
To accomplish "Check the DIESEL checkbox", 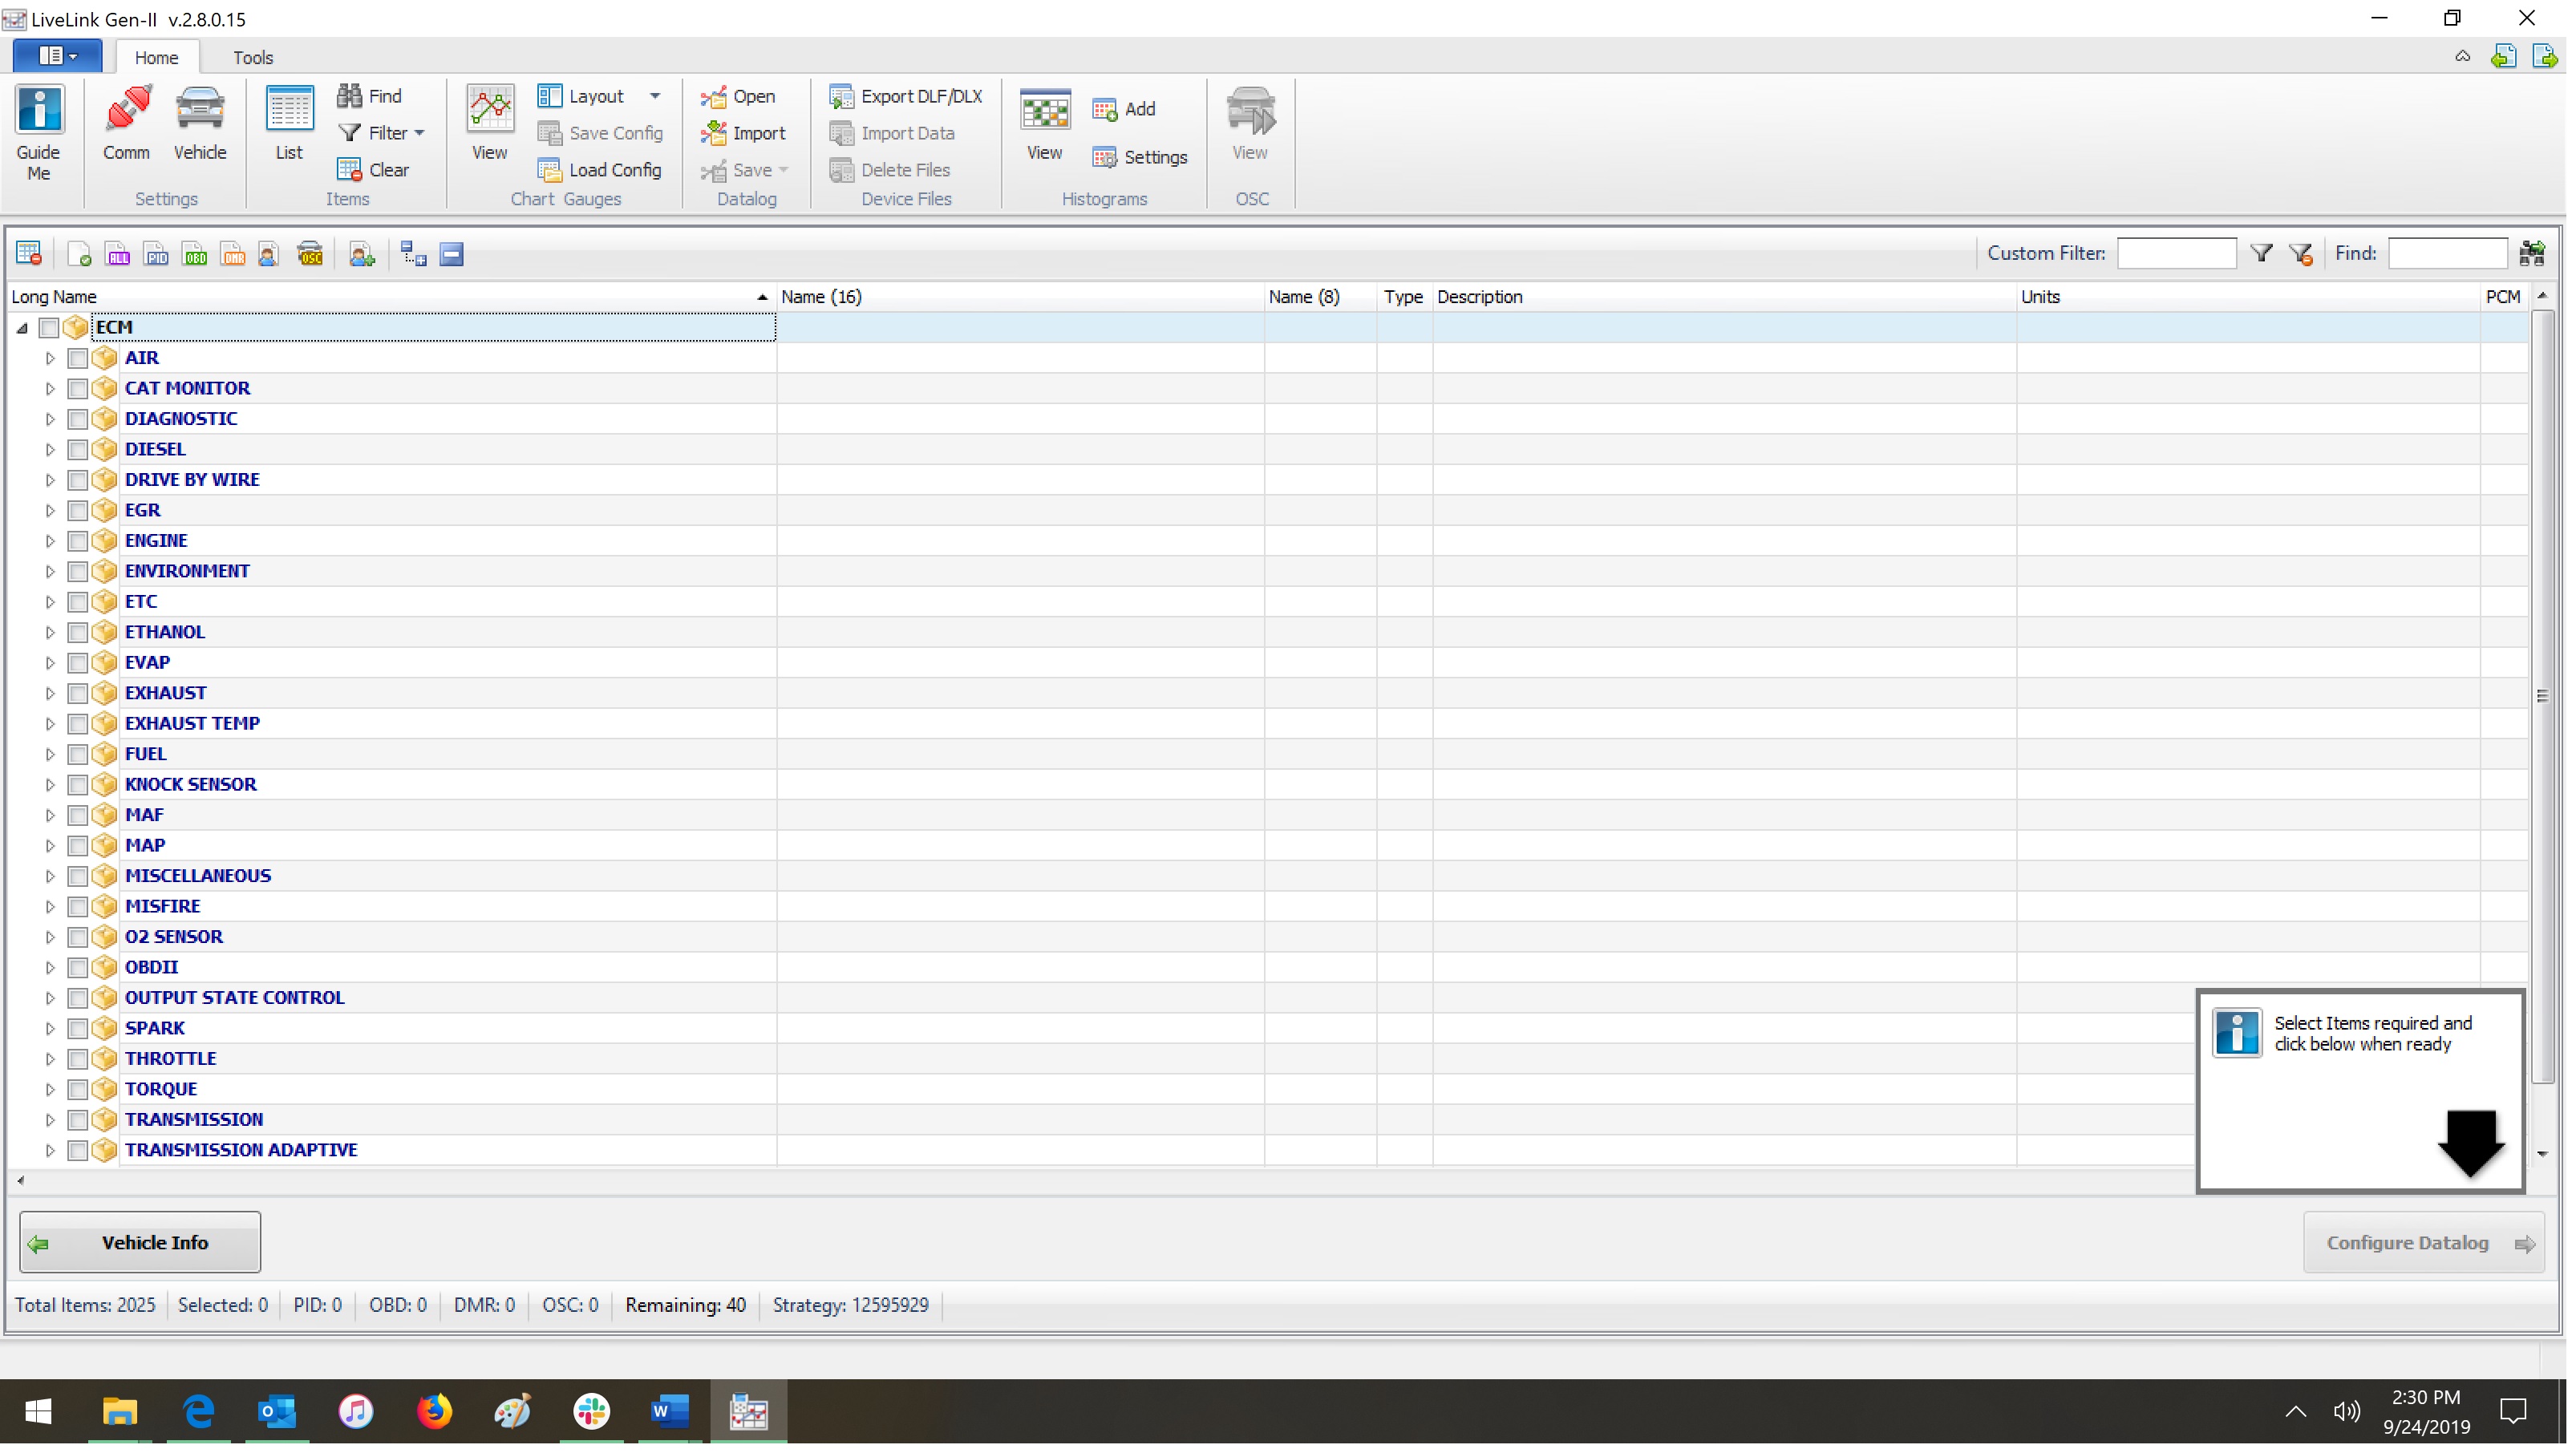I will 78,450.
